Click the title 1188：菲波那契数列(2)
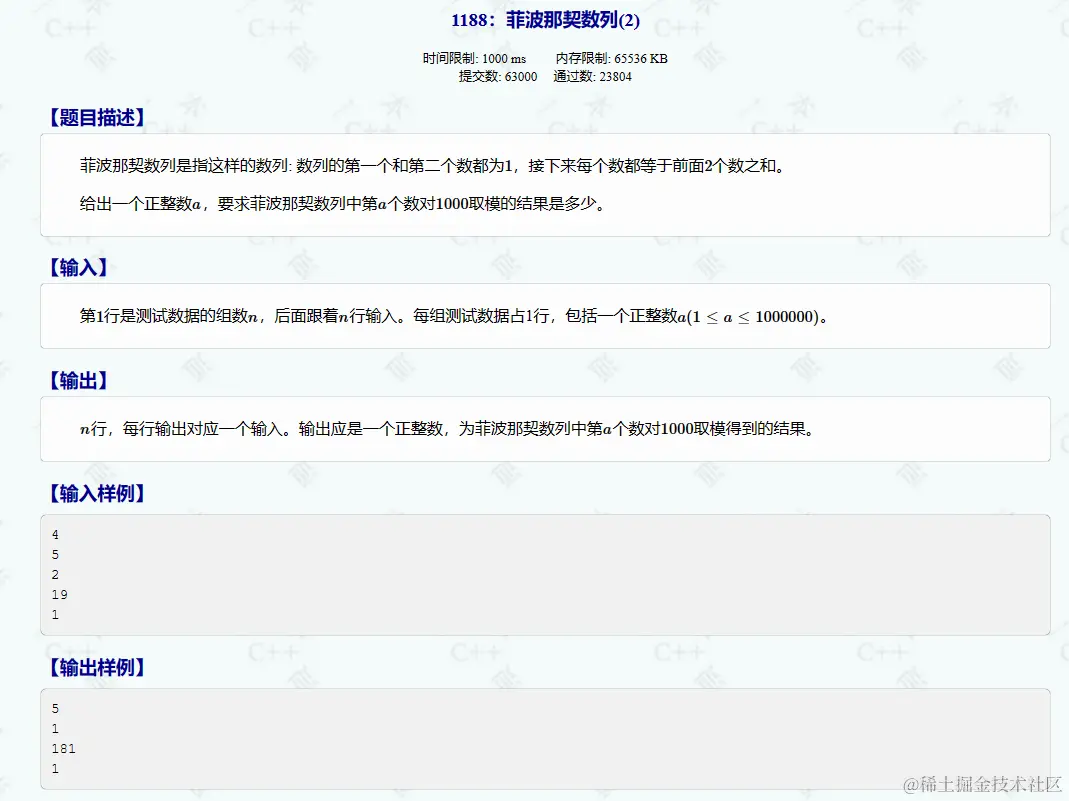The image size is (1069, 801). pyautogui.click(x=545, y=20)
